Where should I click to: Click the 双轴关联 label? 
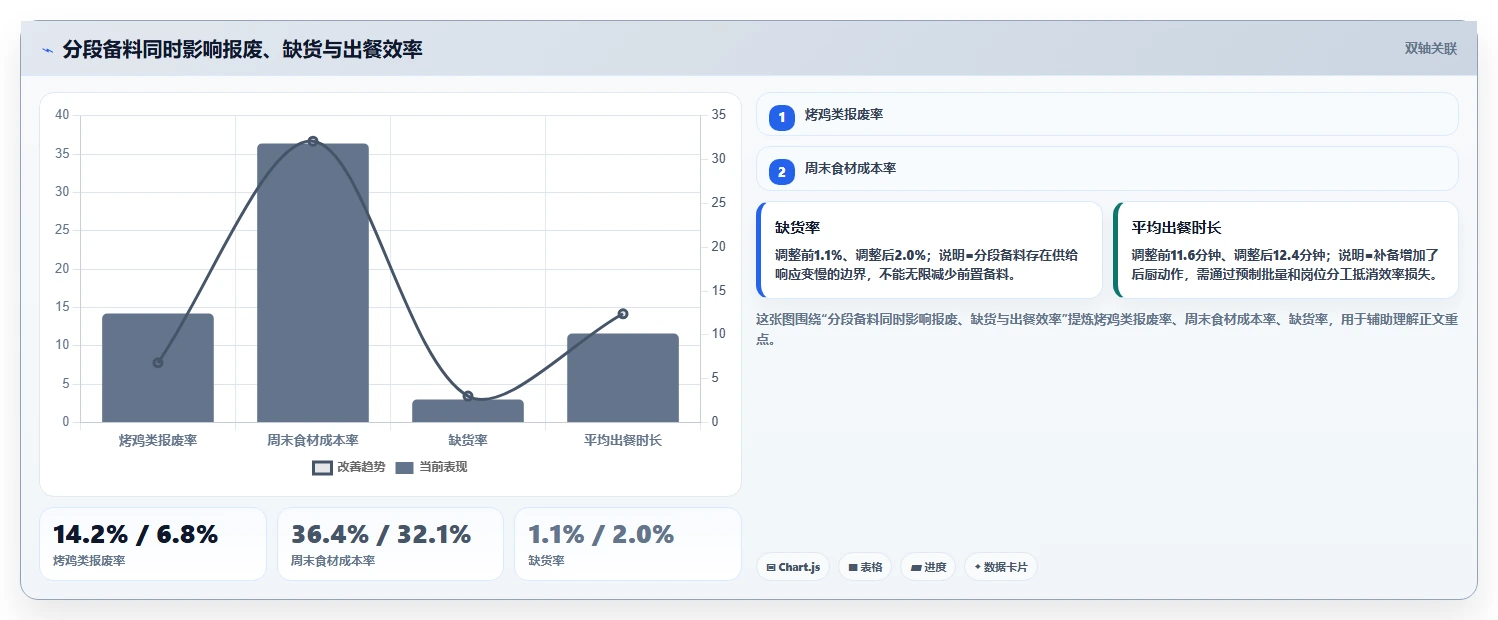pos(1431,49)
